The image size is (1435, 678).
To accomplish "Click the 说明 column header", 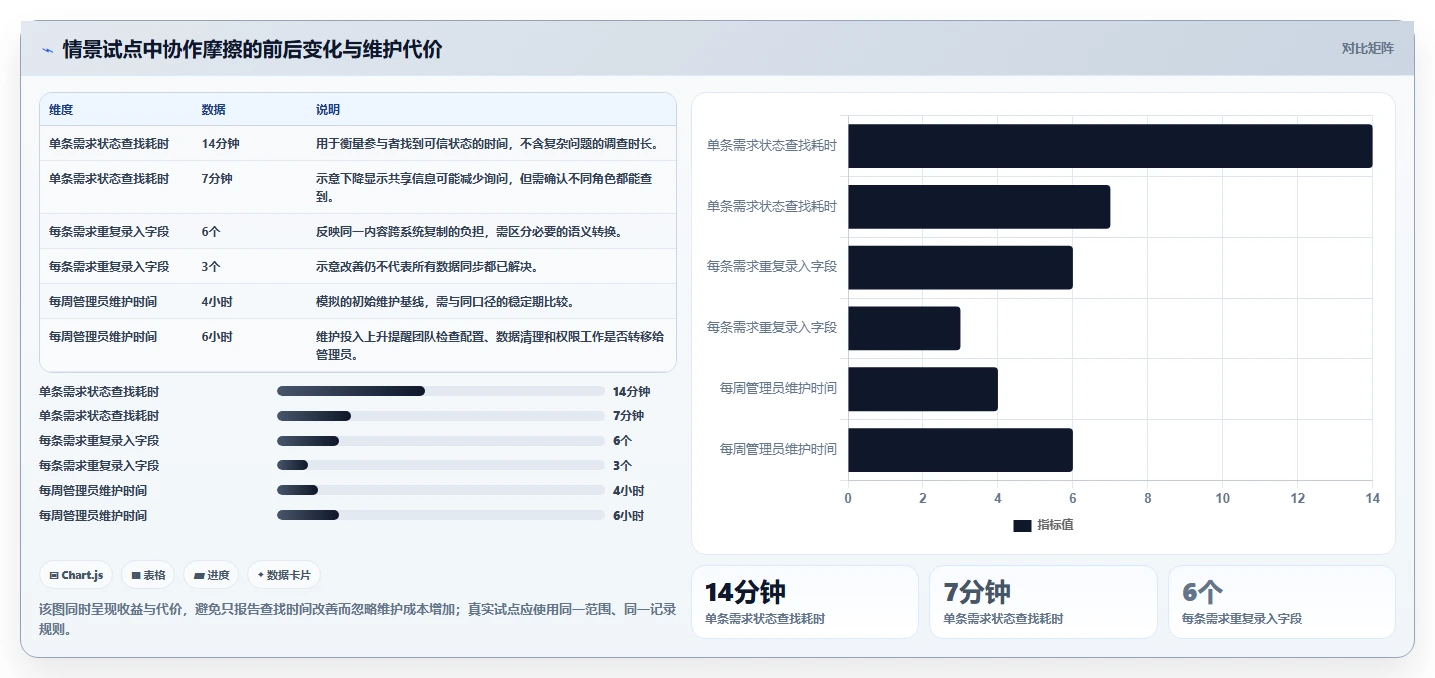I will (328, 110).
